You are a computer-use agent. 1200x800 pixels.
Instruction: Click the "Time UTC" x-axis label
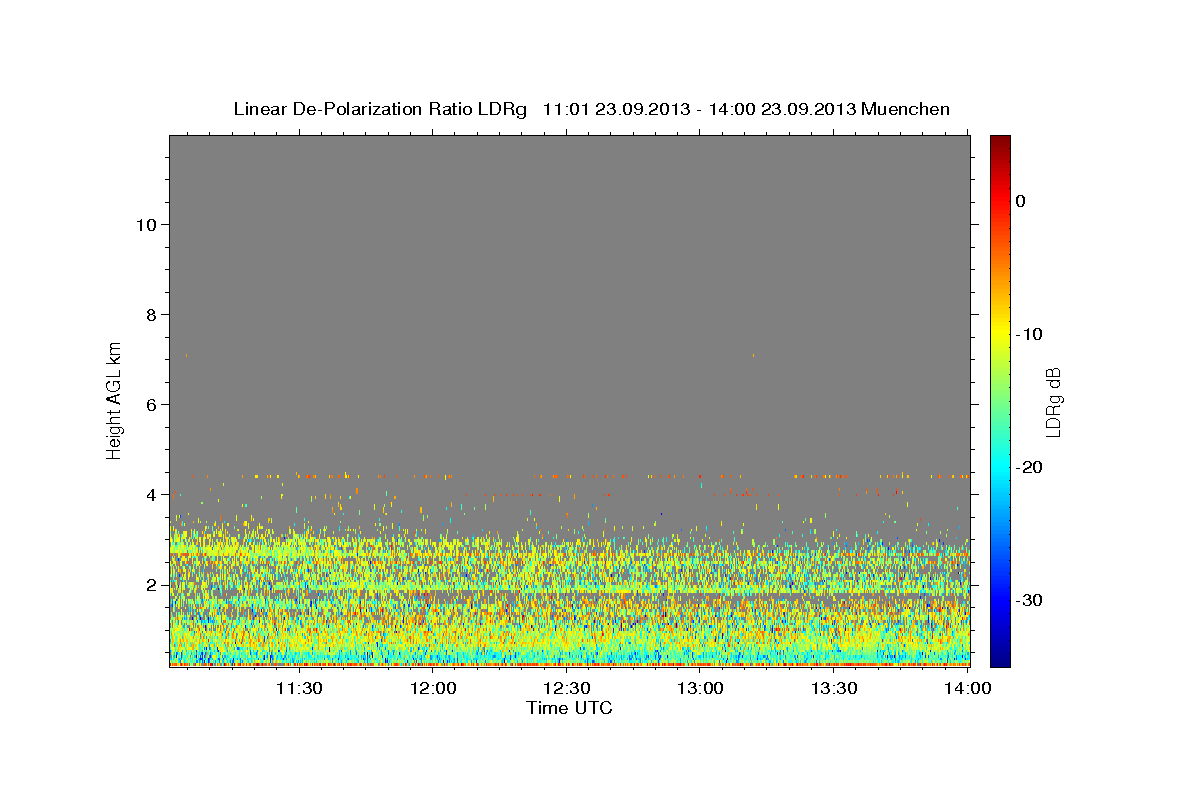coord(569,708)
